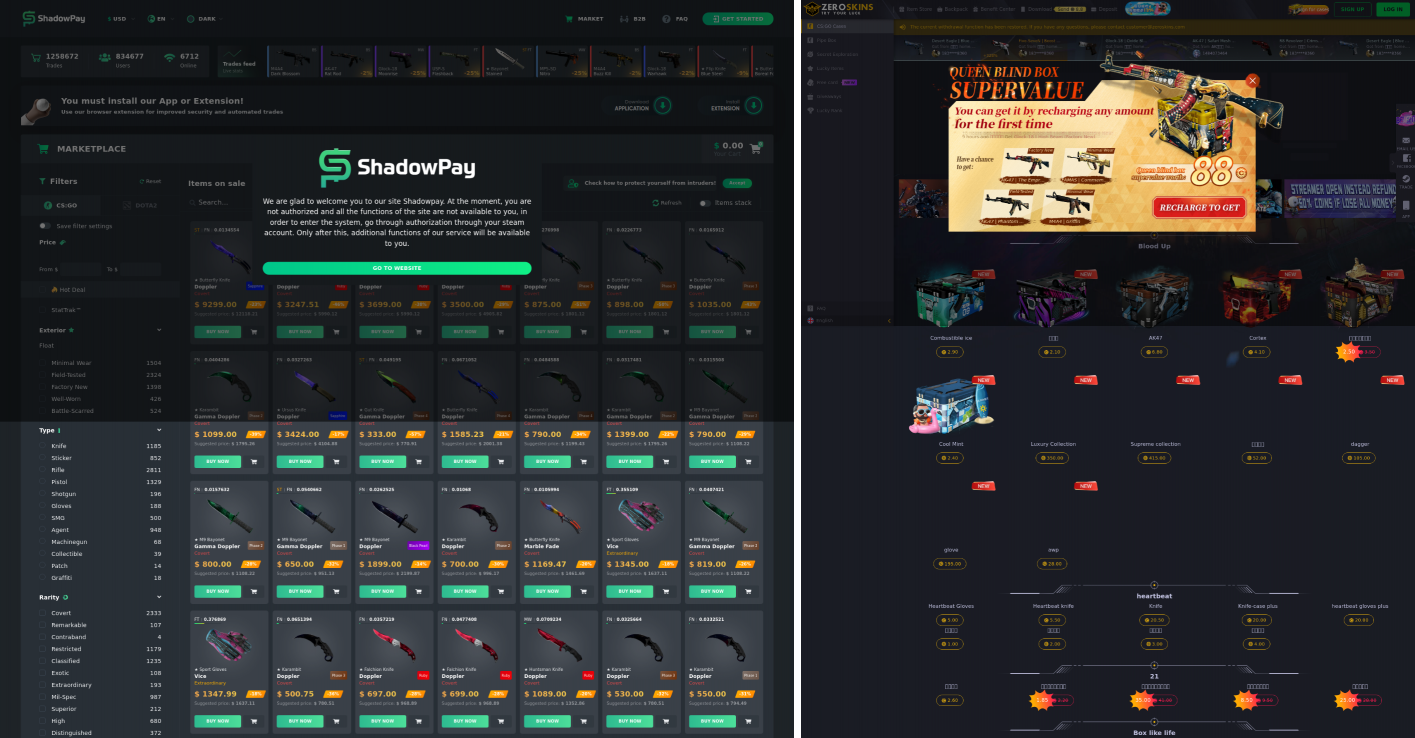Click the Install Extension icon
The image size is (1415, 738).
pyautogui.click(x=753, y=105)
